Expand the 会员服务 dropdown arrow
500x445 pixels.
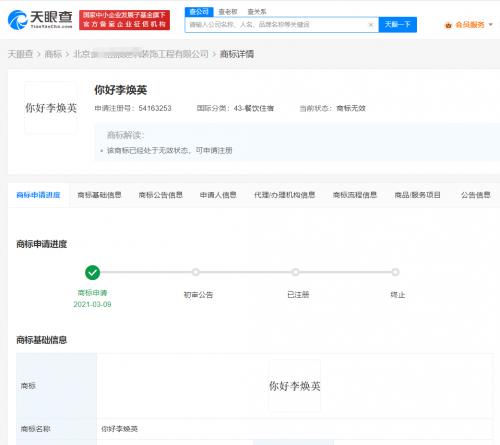[x=490, y=25]
